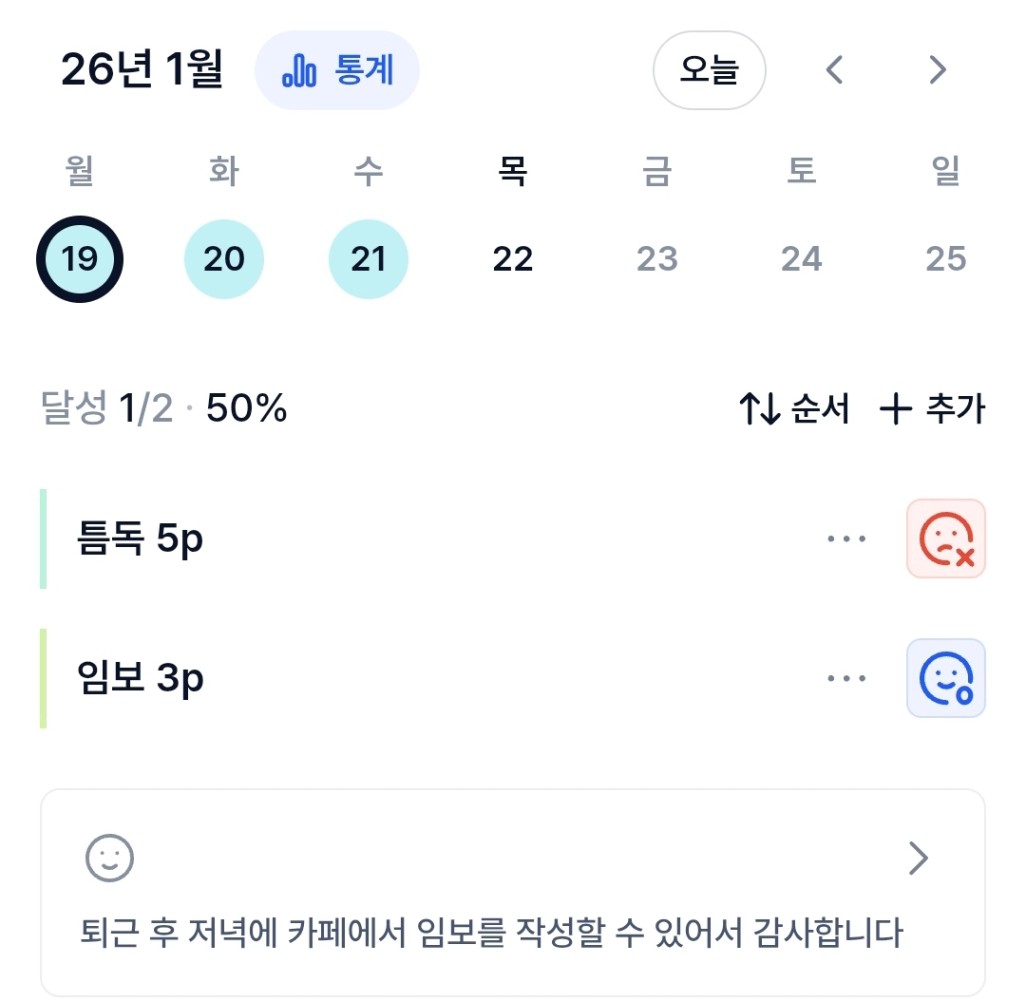The image size is (1026, 1001).
Task: Expand the gratitude note with right chevron
Action: [918, 858]
